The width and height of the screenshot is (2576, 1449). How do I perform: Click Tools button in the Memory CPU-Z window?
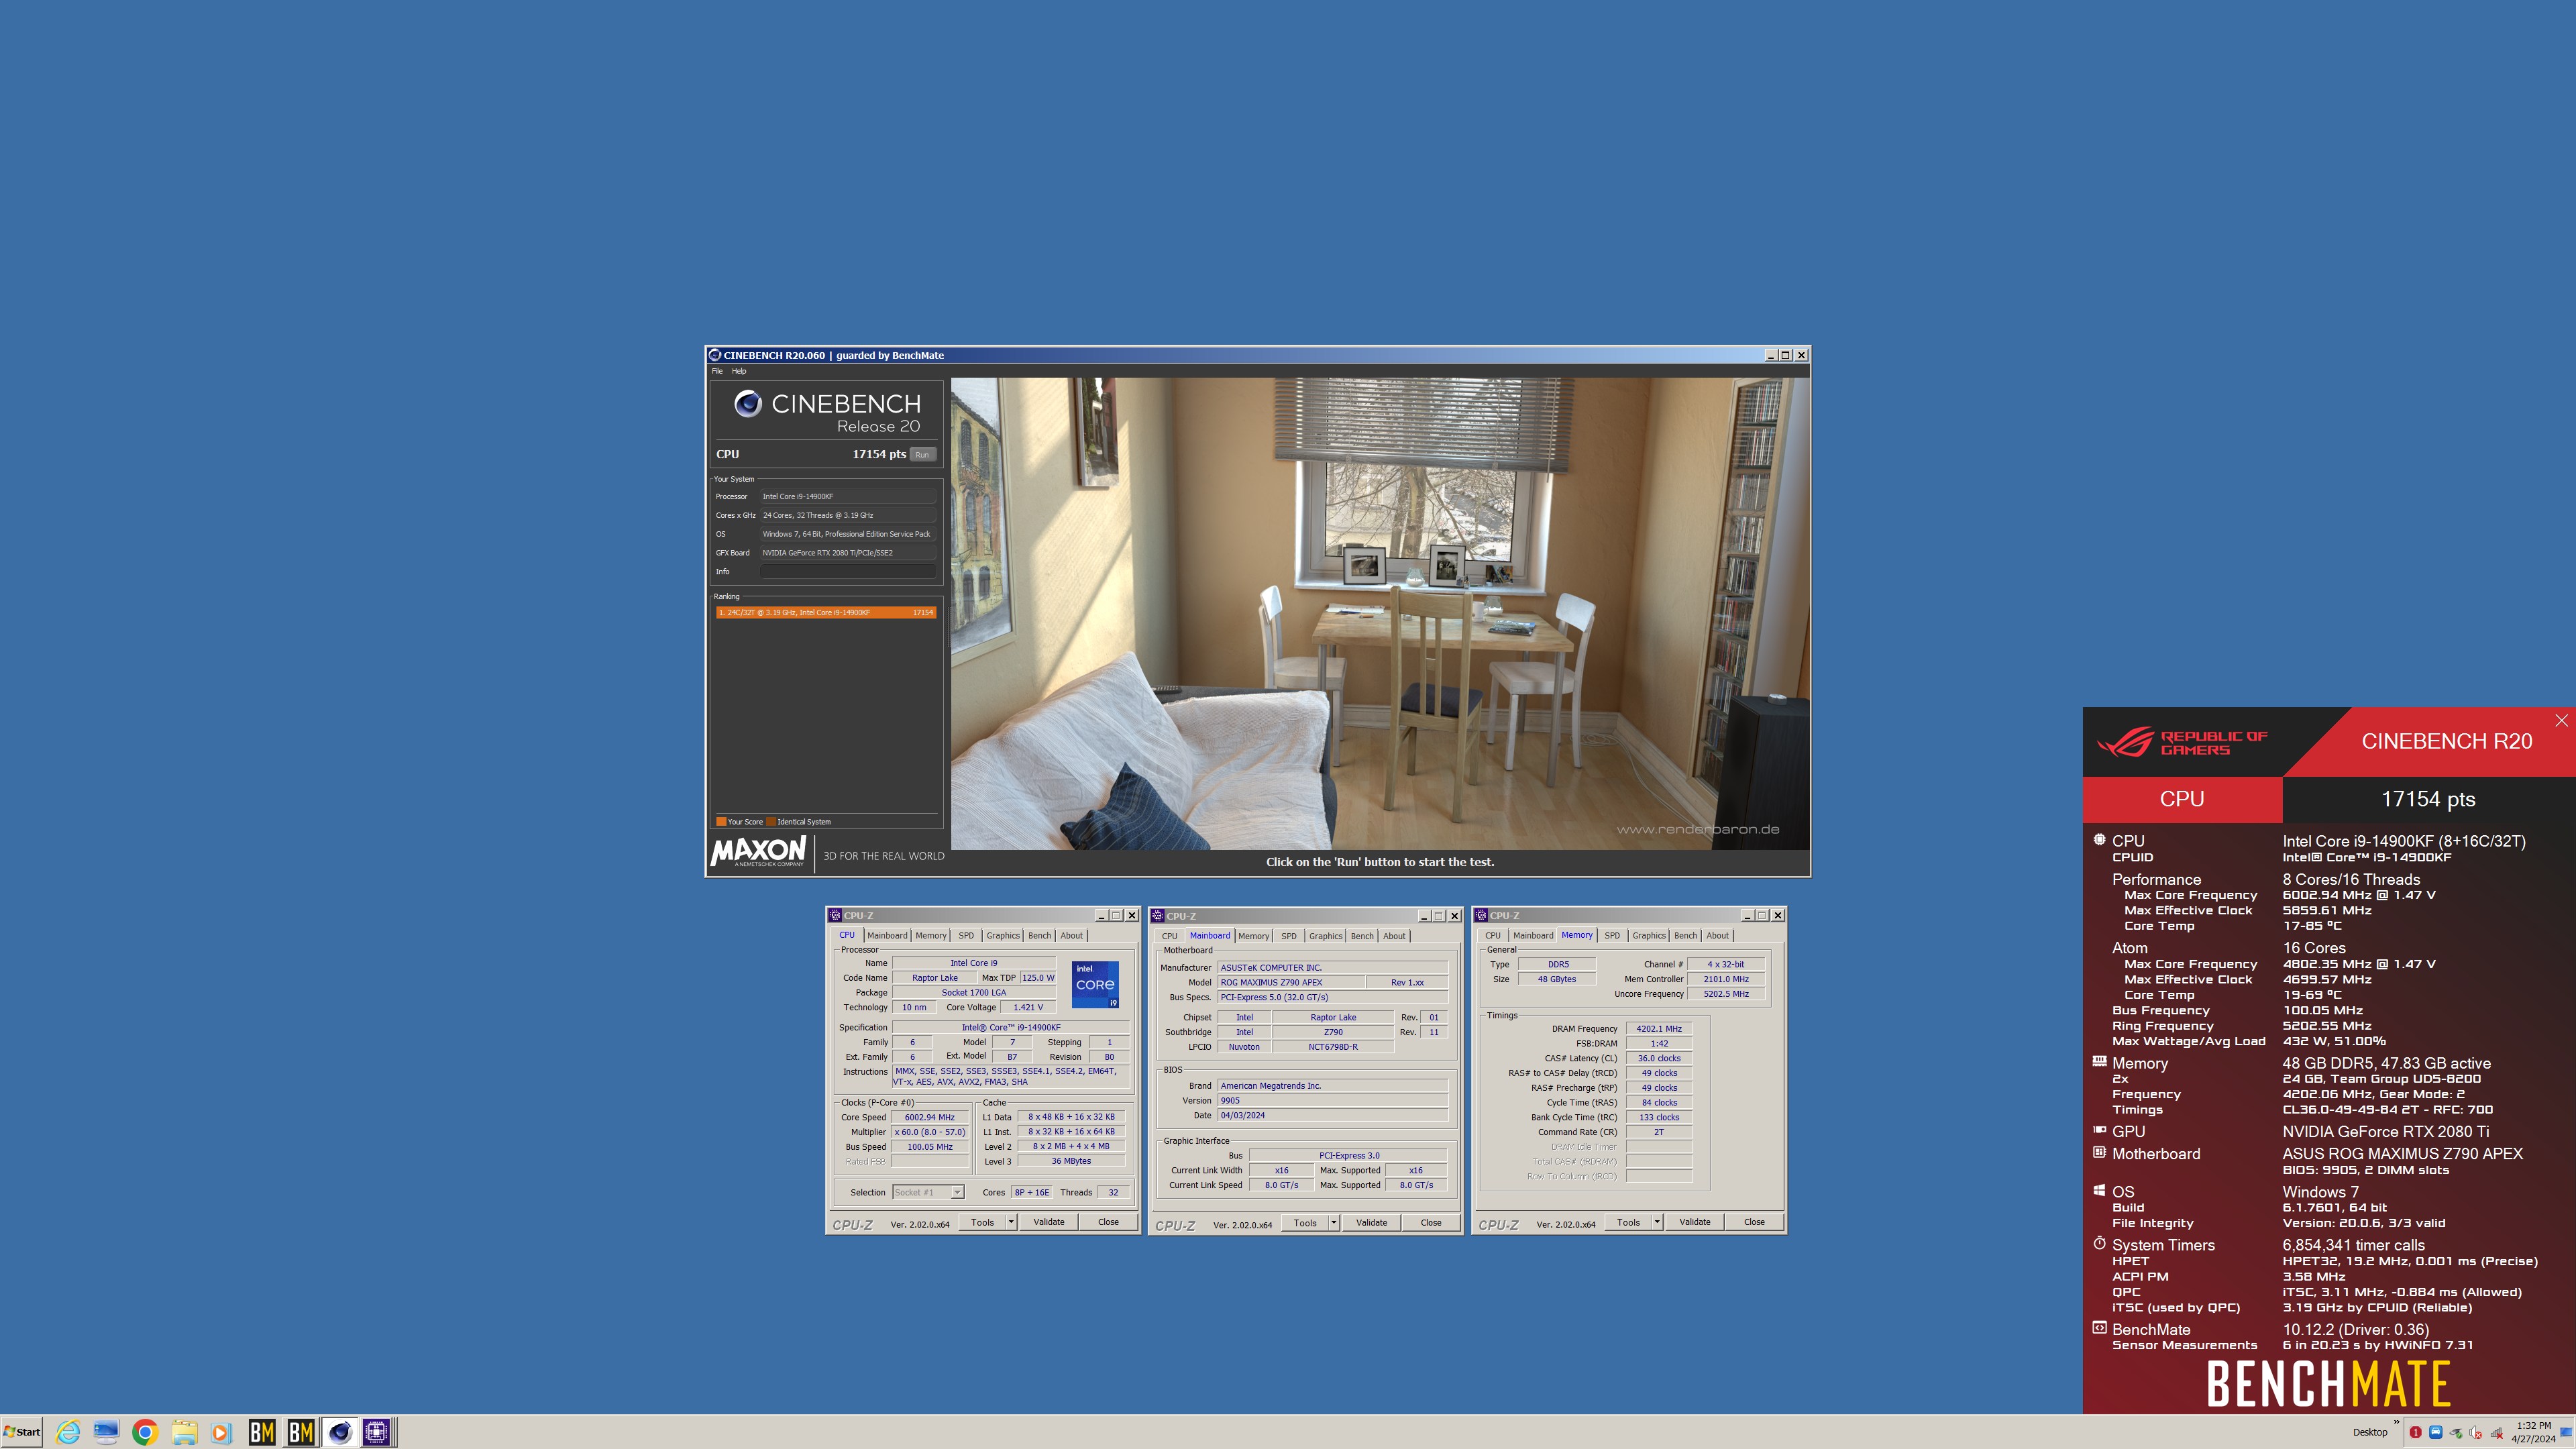[x=1629, y=1222]
